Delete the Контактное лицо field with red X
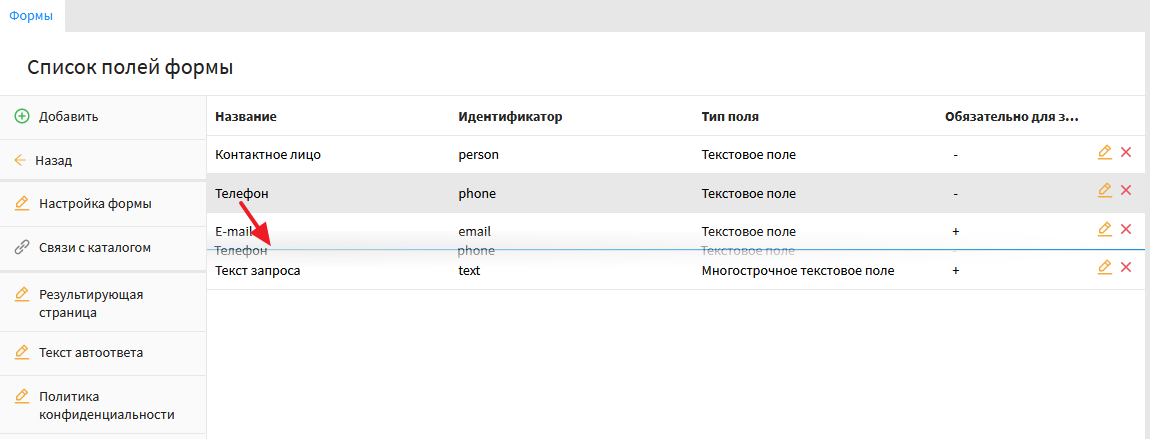 click(x=1126, y=152)
